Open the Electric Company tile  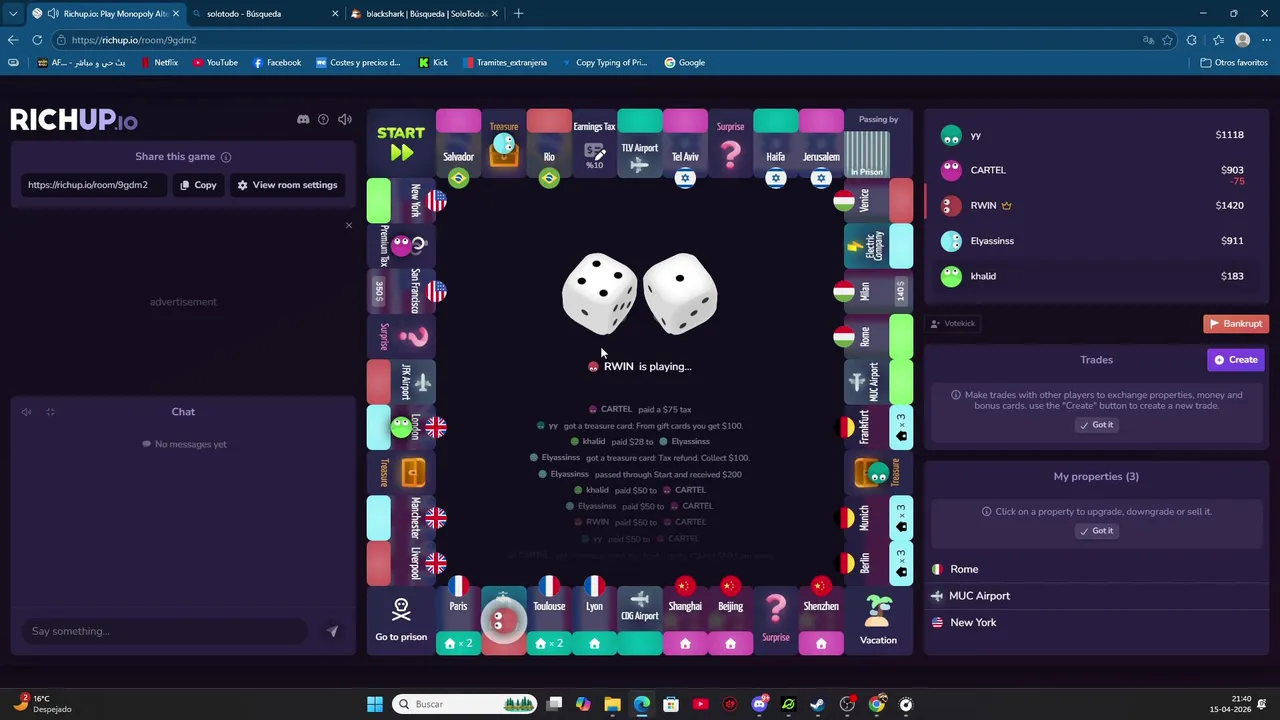878,246
